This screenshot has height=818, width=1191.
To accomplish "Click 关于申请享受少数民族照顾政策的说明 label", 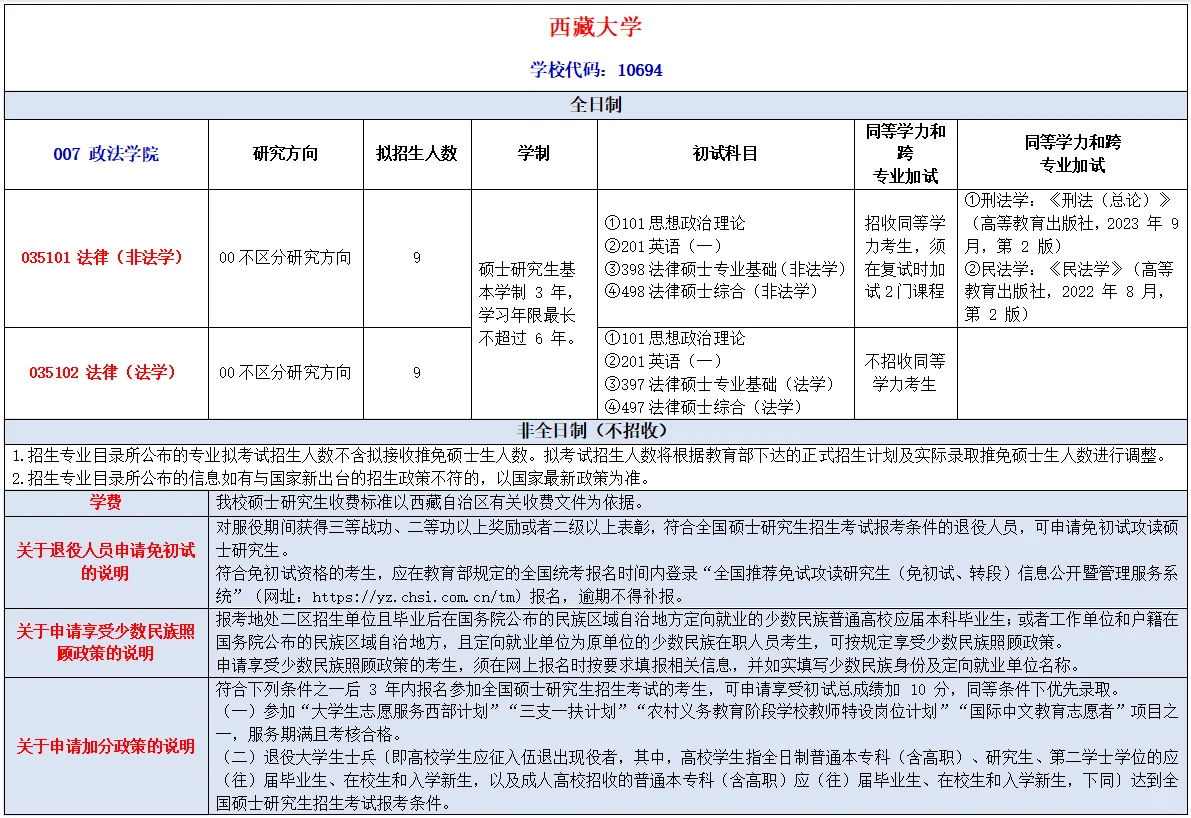I will [x=106, y=643].
